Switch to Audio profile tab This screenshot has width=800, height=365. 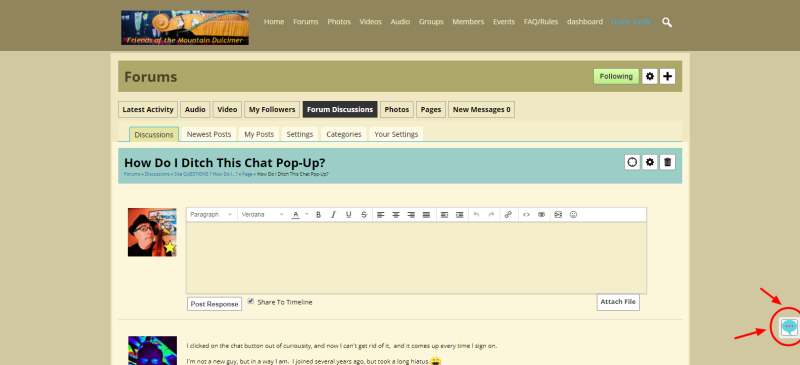pyautogui.click(x=195, y=109)
